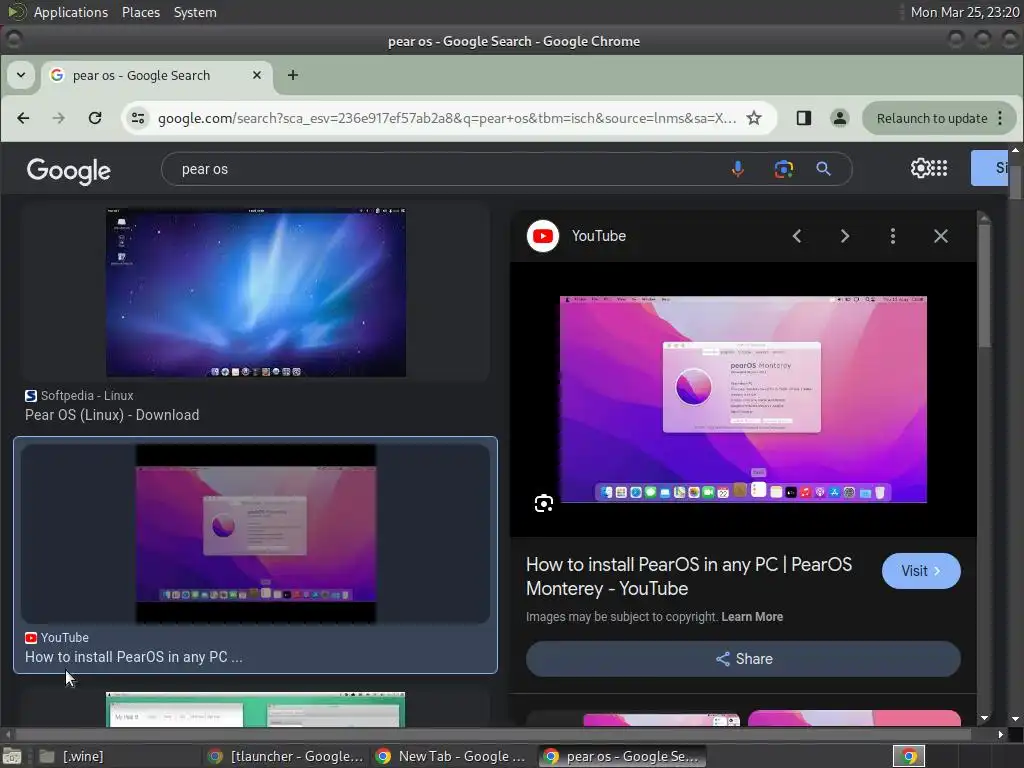Focus the Chrome address bar URL
1024x768 pixels.
click(447, 118)
